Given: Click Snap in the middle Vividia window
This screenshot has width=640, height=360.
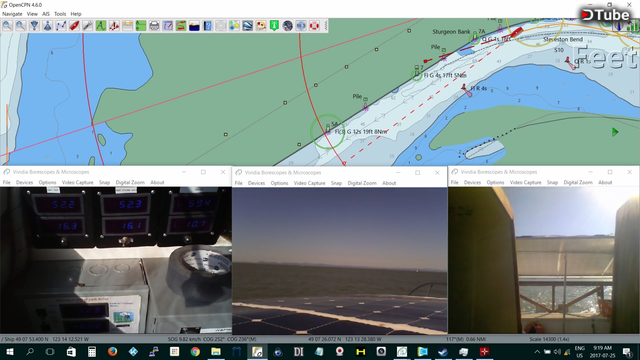Looking at the screenshot, I should coord(336,183).
